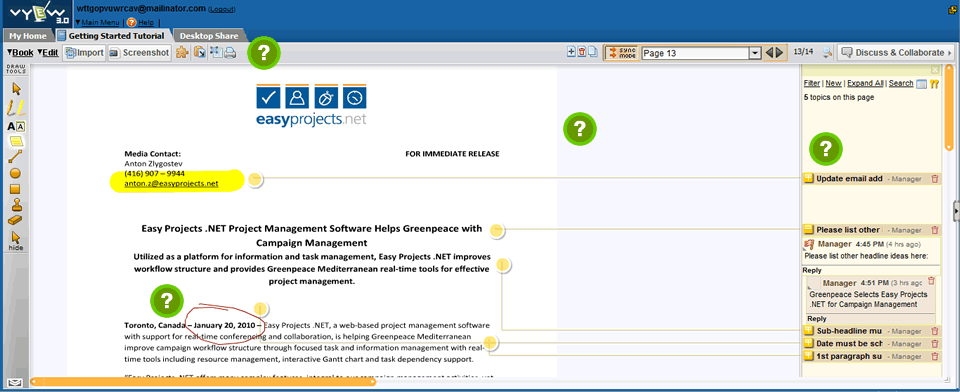Image resolution: width=960 pixels, height=392 pixels.
Task: Expand the '1st paragraph su' topic
Action: point(808,356)
